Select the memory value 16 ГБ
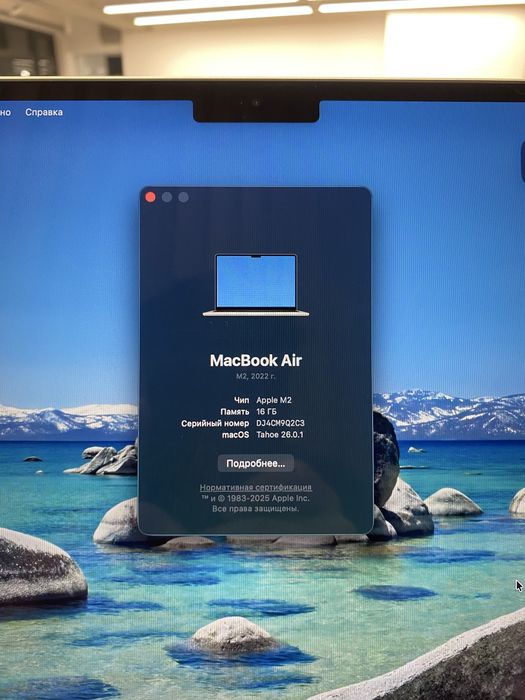 (267, 412)
